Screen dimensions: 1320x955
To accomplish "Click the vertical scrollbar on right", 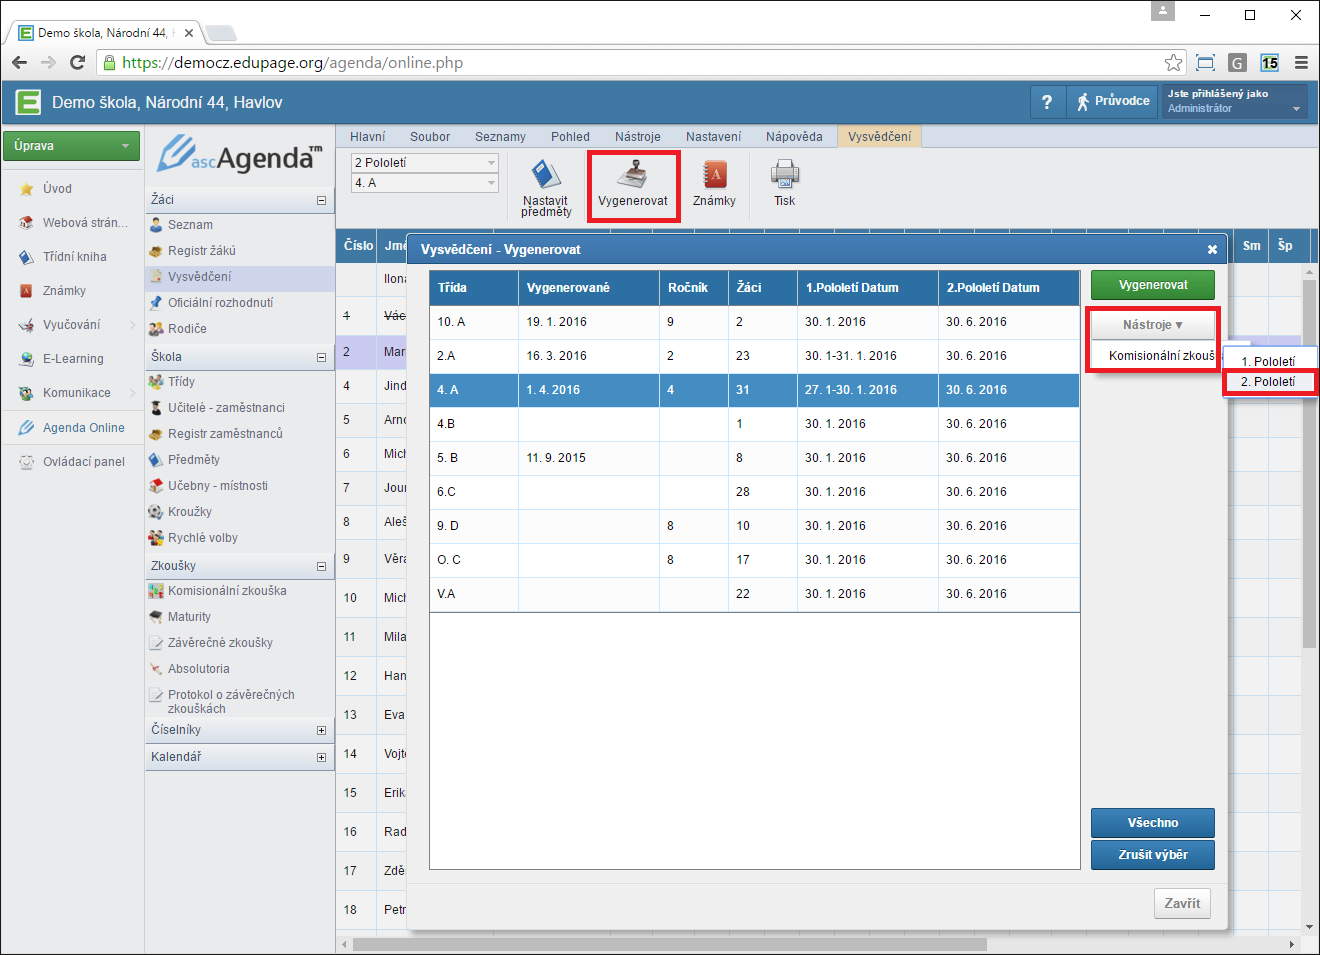I will [x=1309, y=465].
